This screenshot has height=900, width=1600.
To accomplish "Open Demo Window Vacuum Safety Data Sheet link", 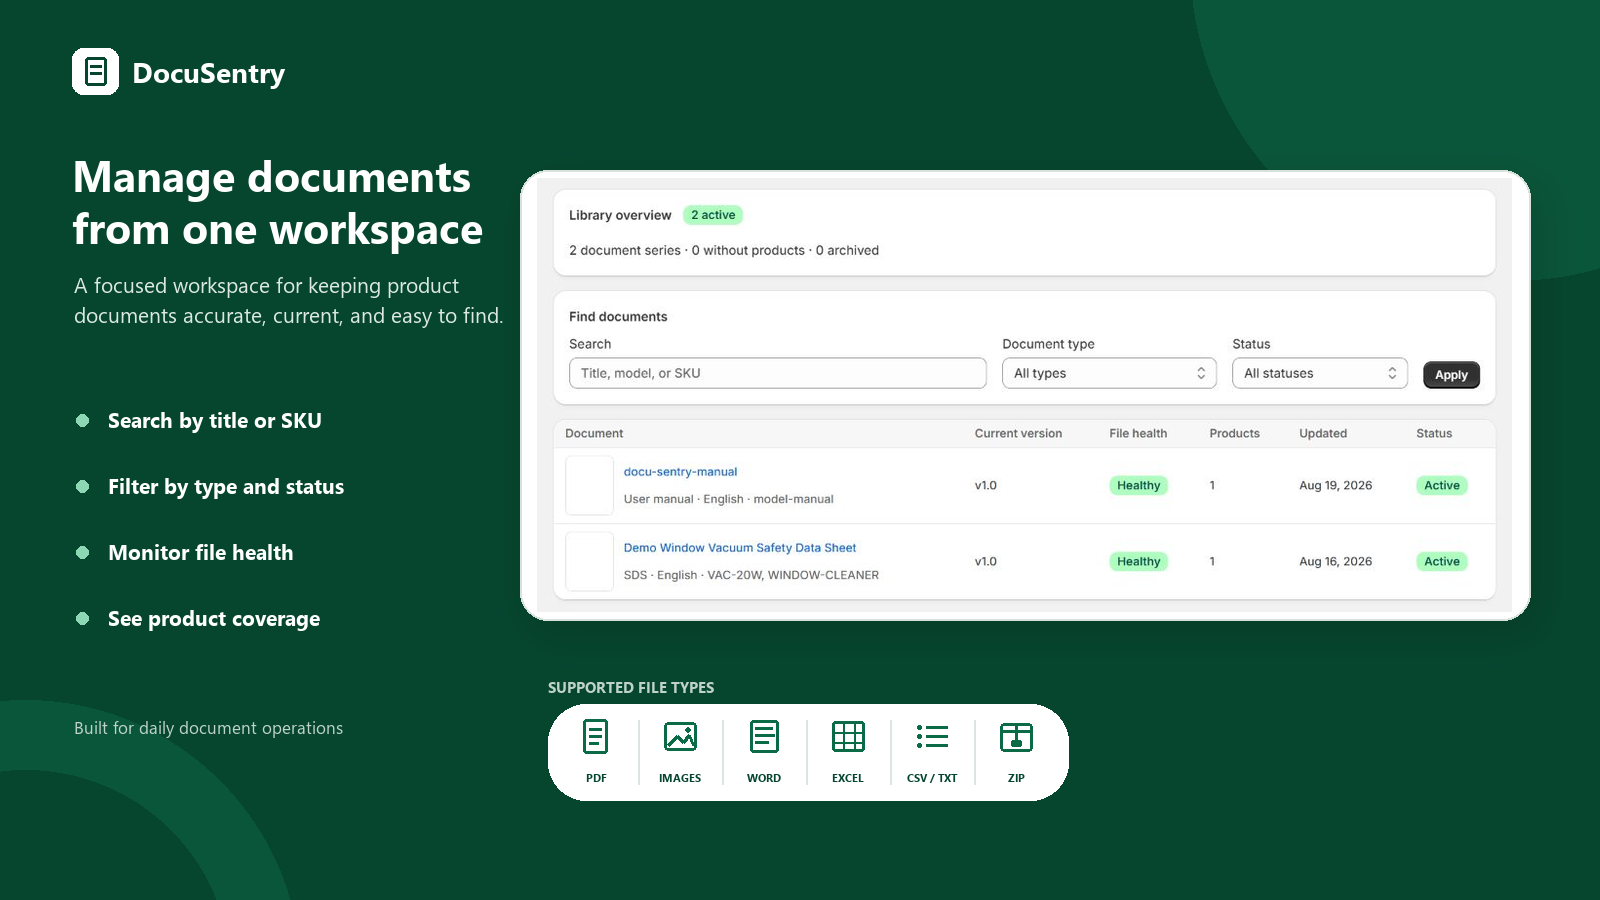I will pyautogui.click(x=740, y=548).
